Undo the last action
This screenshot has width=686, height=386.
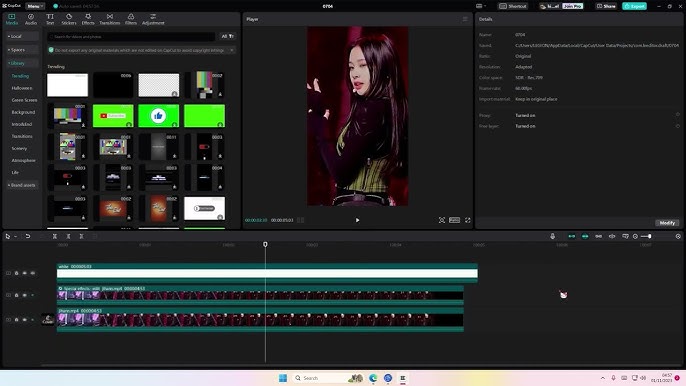tap(28, 236)
